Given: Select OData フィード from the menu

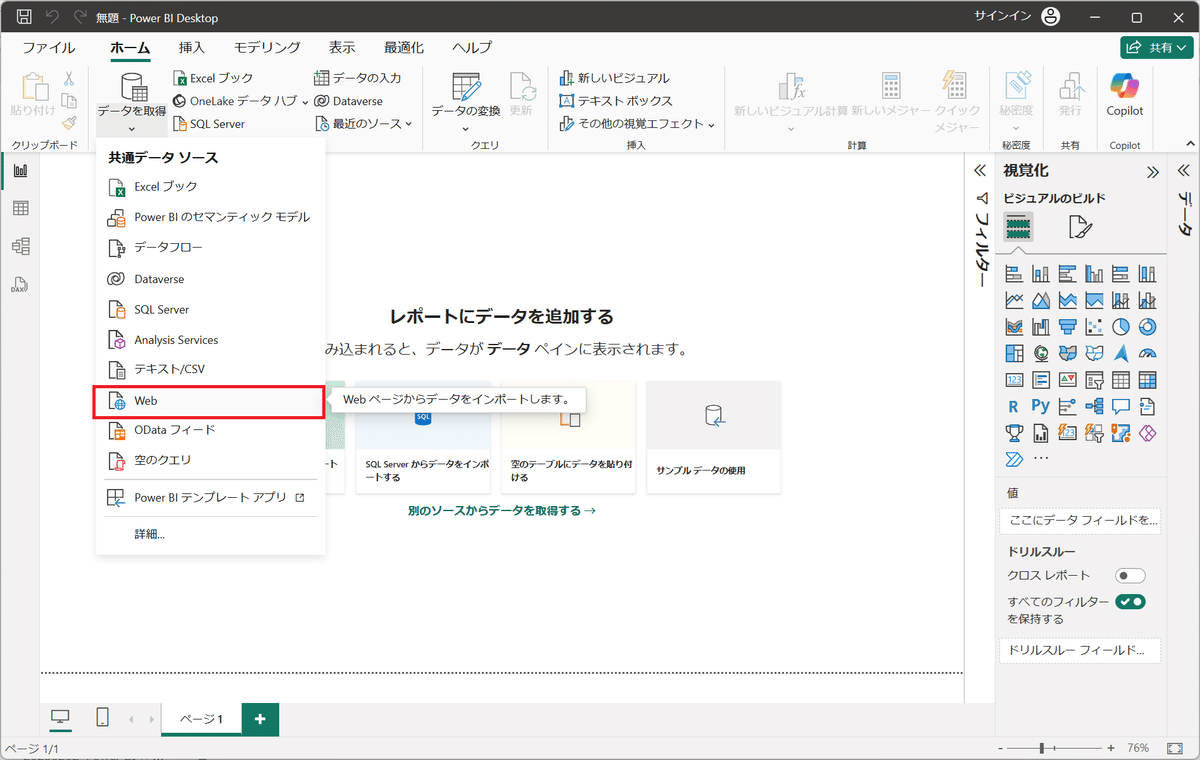Looking at the screenshot, I should coord(210,430).
